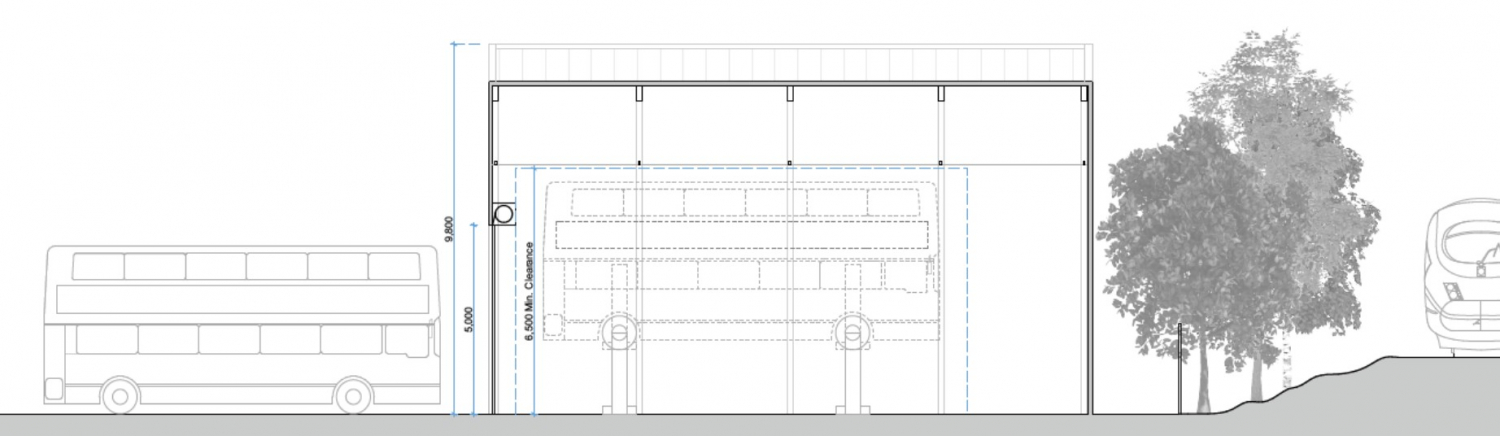Viewport: 1500px width, 436px height.
Task: Click the "5,000" dimension label
Action: 469,320
